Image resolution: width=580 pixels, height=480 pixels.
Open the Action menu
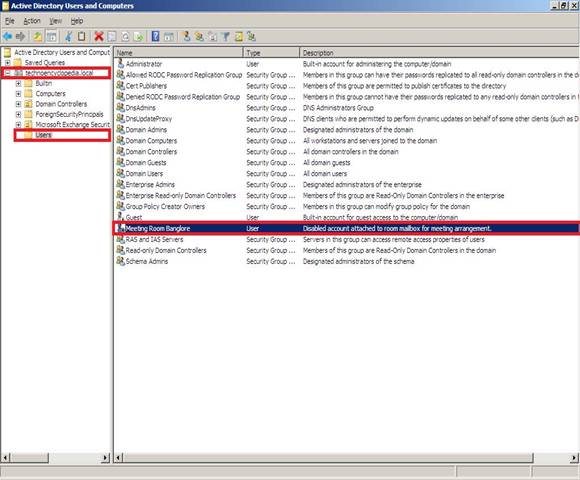click(32, 21)
